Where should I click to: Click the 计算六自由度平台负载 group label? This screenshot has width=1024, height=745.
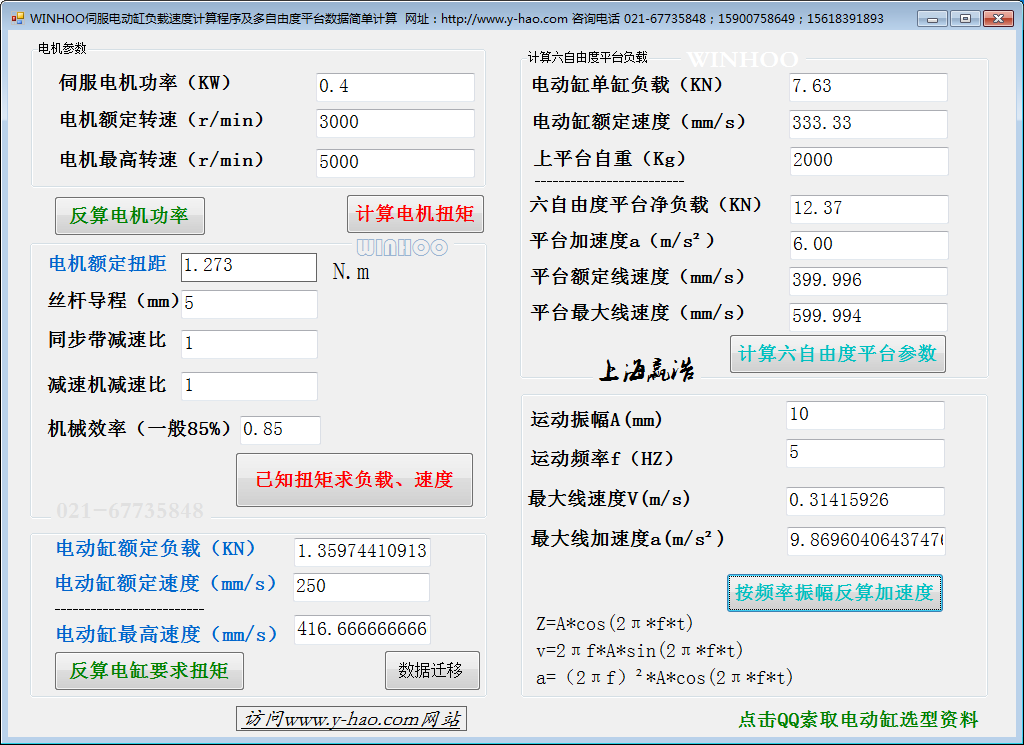coord(587,57)
